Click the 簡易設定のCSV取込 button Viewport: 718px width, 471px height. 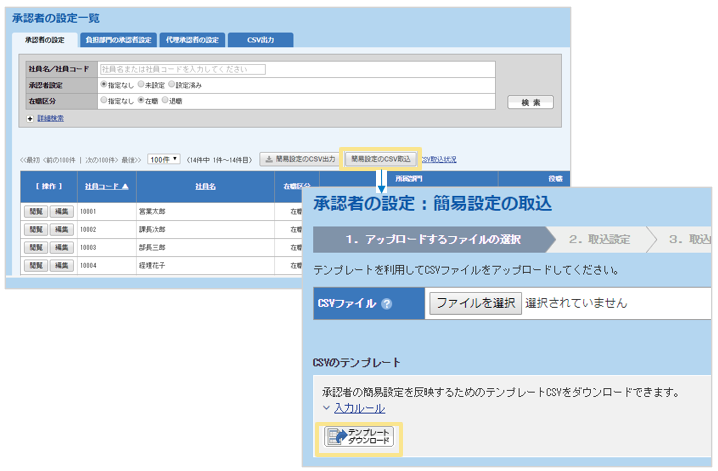click(x=379, y=159)
